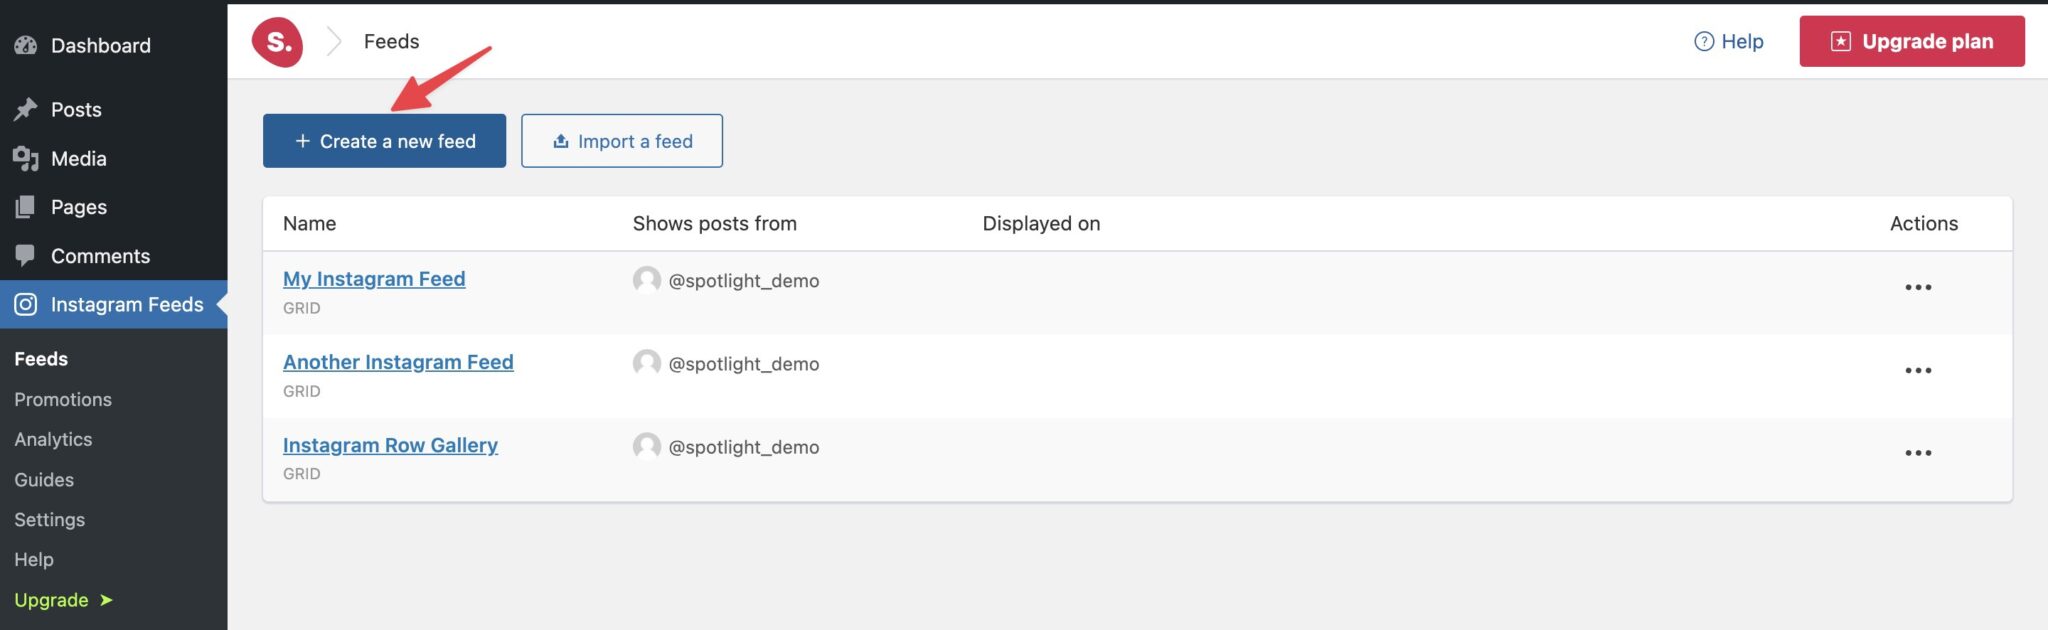The width and height of the screenshot is (2048, 630).
Task: Click @spotlight_demo in My Instagram Feed row
Action: 744,281
